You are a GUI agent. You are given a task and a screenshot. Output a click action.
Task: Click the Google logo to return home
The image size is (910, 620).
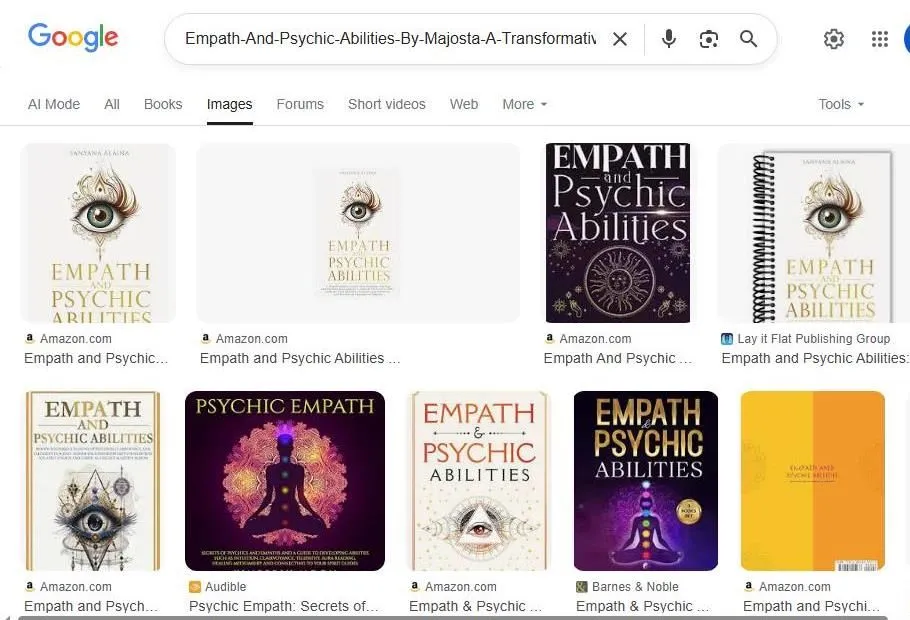(x=72, y=37)
